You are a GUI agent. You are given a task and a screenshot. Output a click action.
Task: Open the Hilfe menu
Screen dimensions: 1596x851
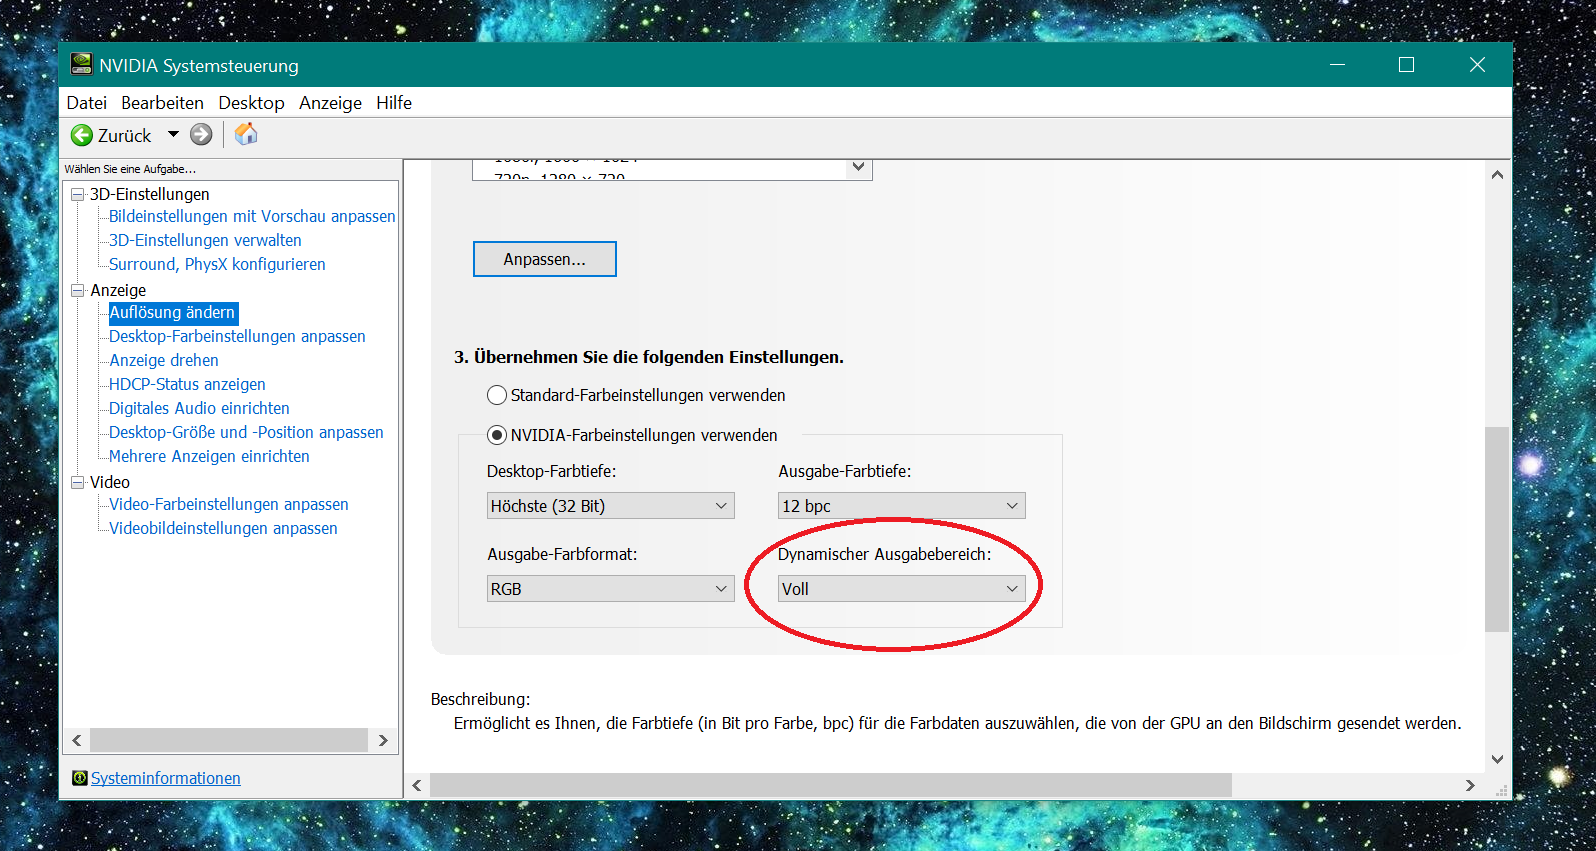(x=394, y=103)
